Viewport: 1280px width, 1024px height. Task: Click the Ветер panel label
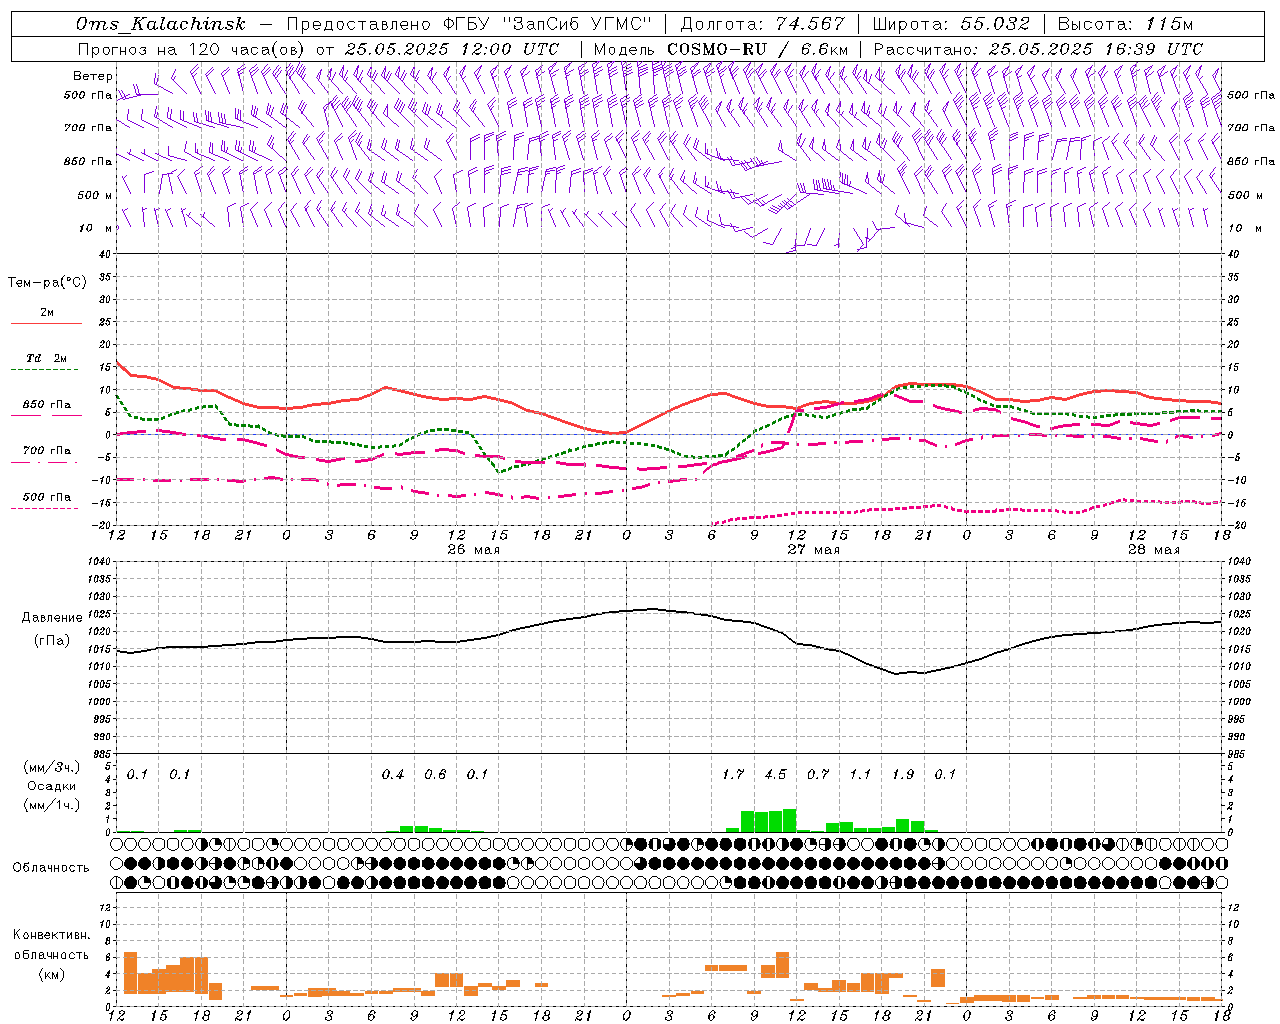pos(92,76)
